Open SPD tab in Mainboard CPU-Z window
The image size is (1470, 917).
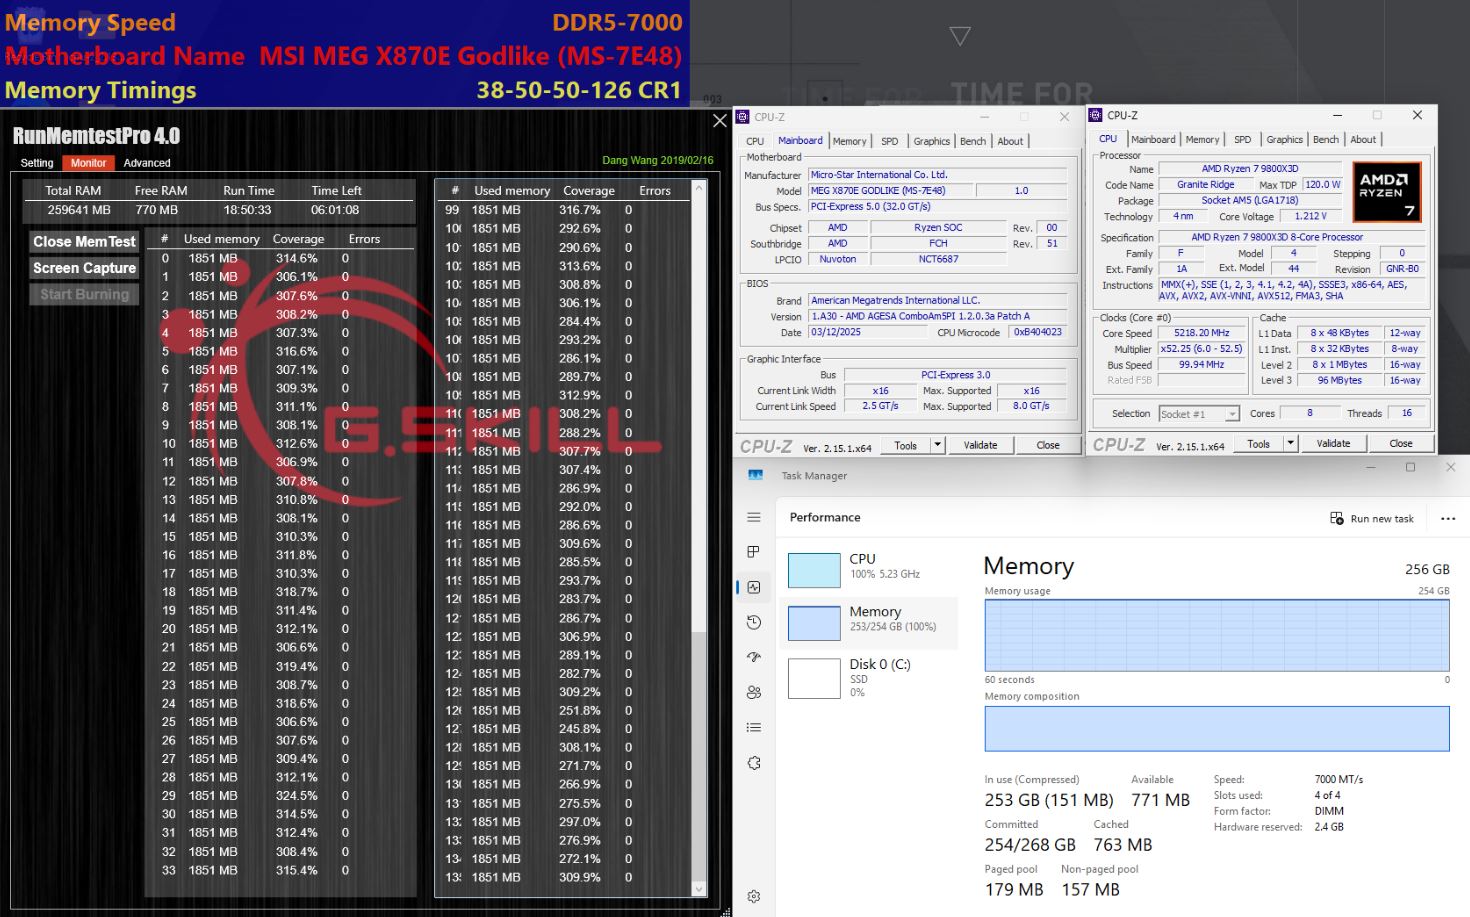pos(890,141)
